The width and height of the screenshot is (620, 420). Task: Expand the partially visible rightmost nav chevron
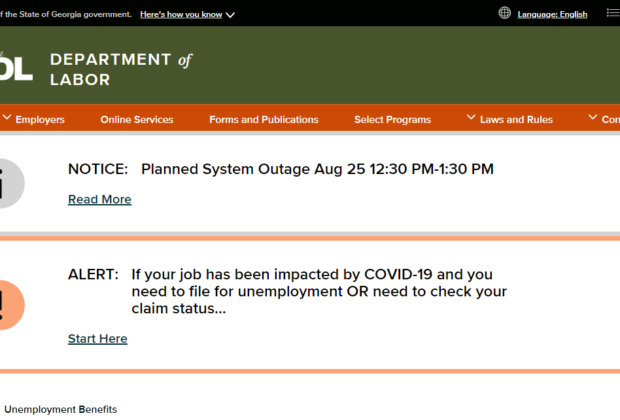click(x=593, y=118)
